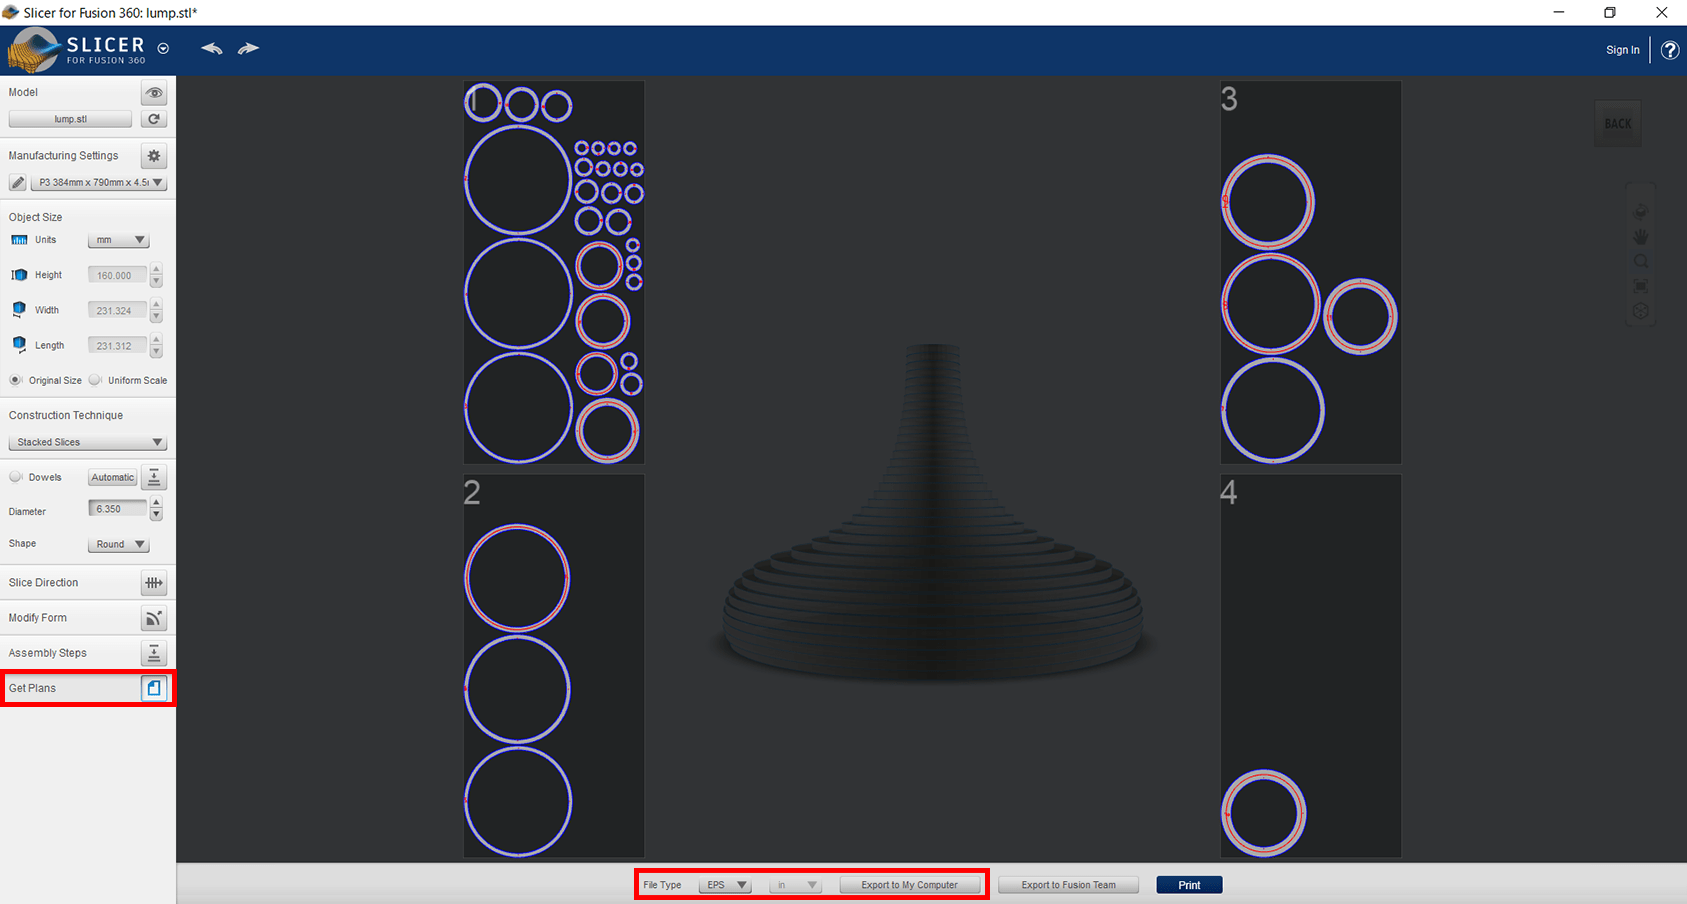The image size is (1687, 904).
Task: Select the Pan hand tool
Action: pyautogui.click(x=1641, y=237)
